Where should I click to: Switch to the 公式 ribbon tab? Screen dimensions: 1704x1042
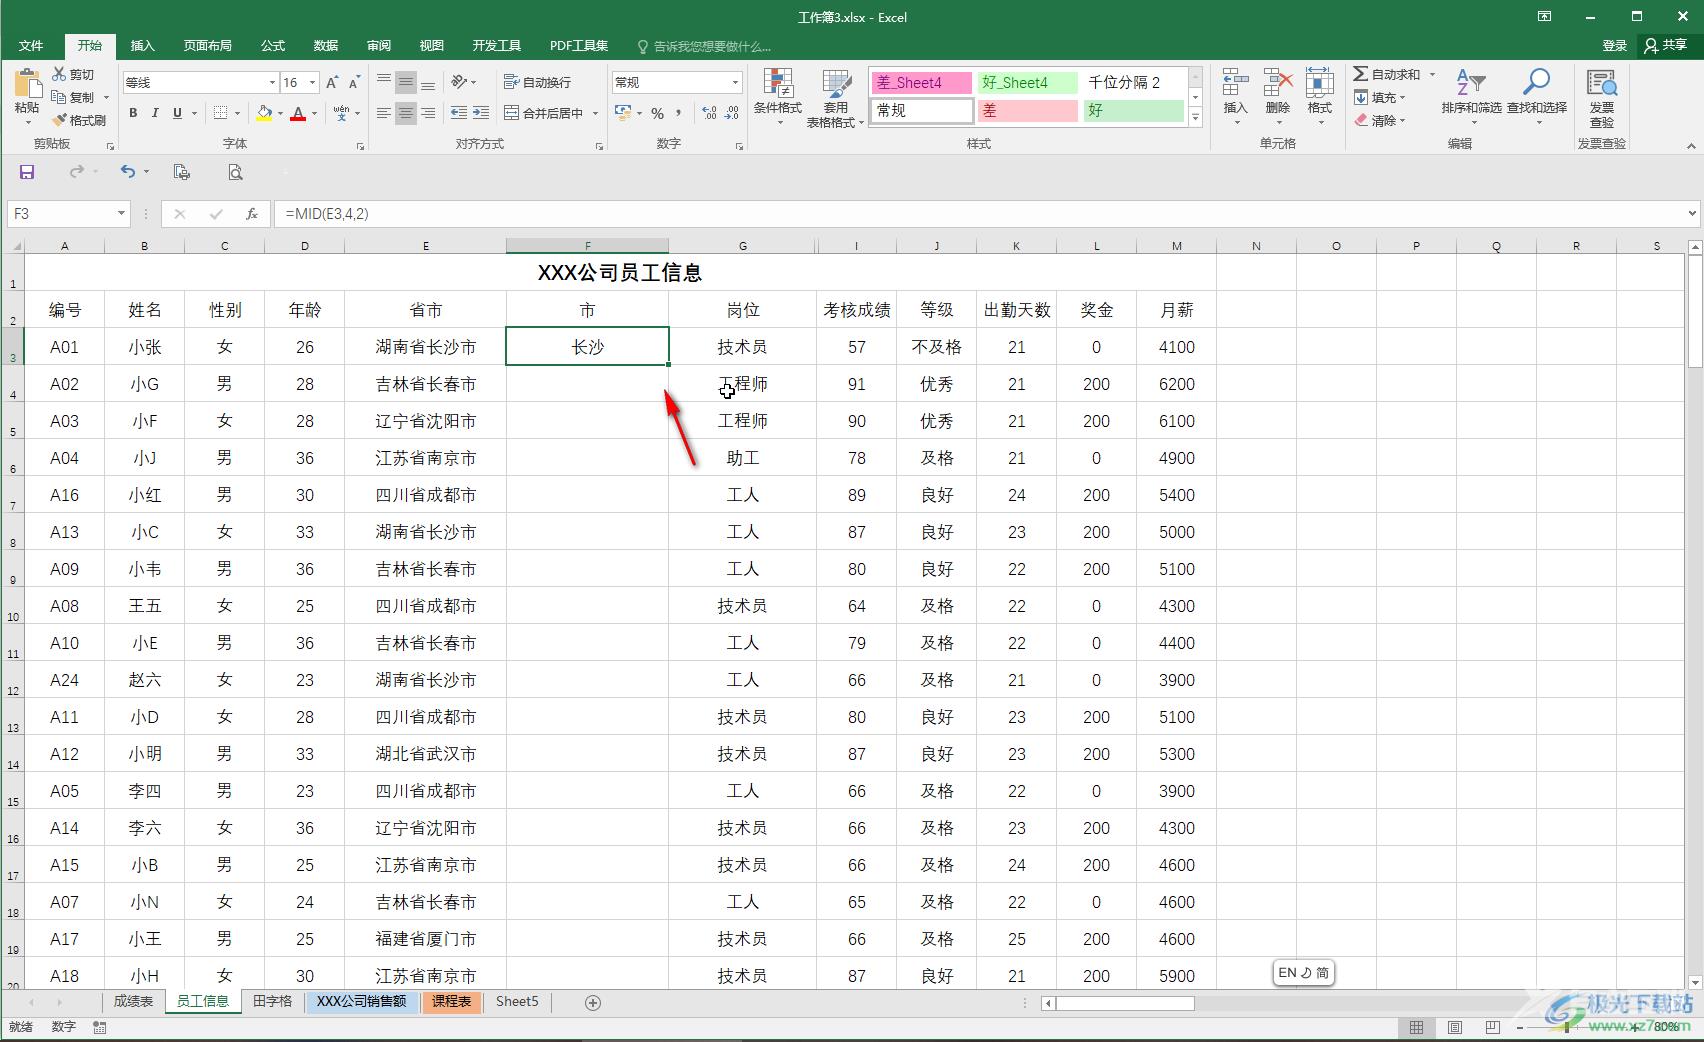[x=273, y=45]
